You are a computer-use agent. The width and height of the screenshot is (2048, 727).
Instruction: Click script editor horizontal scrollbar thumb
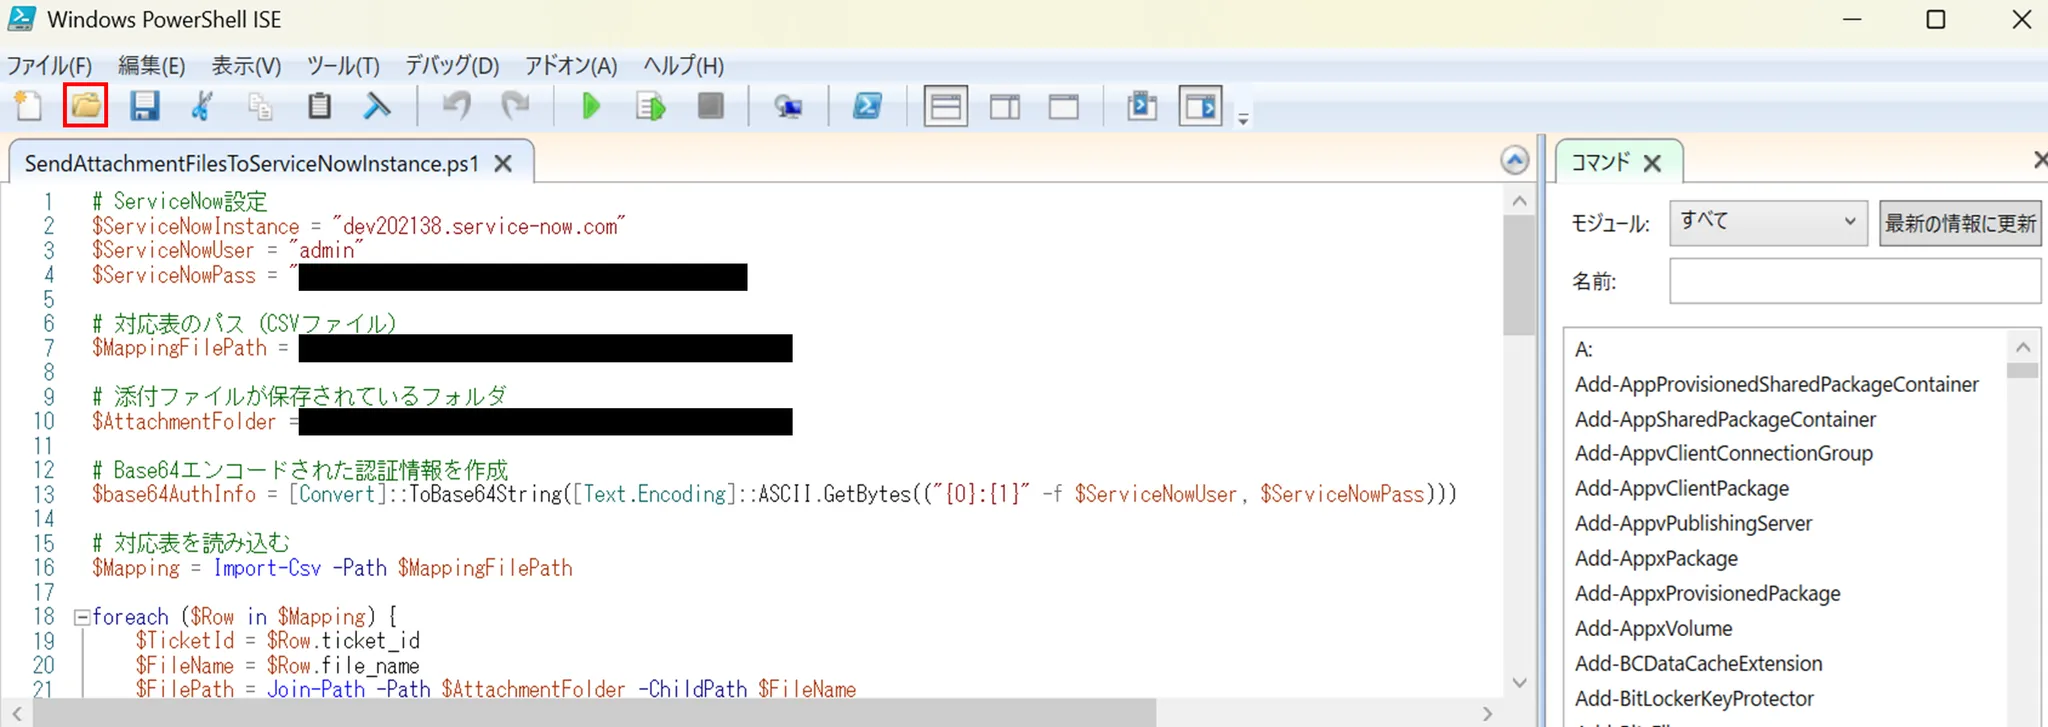tap(595, 713)
